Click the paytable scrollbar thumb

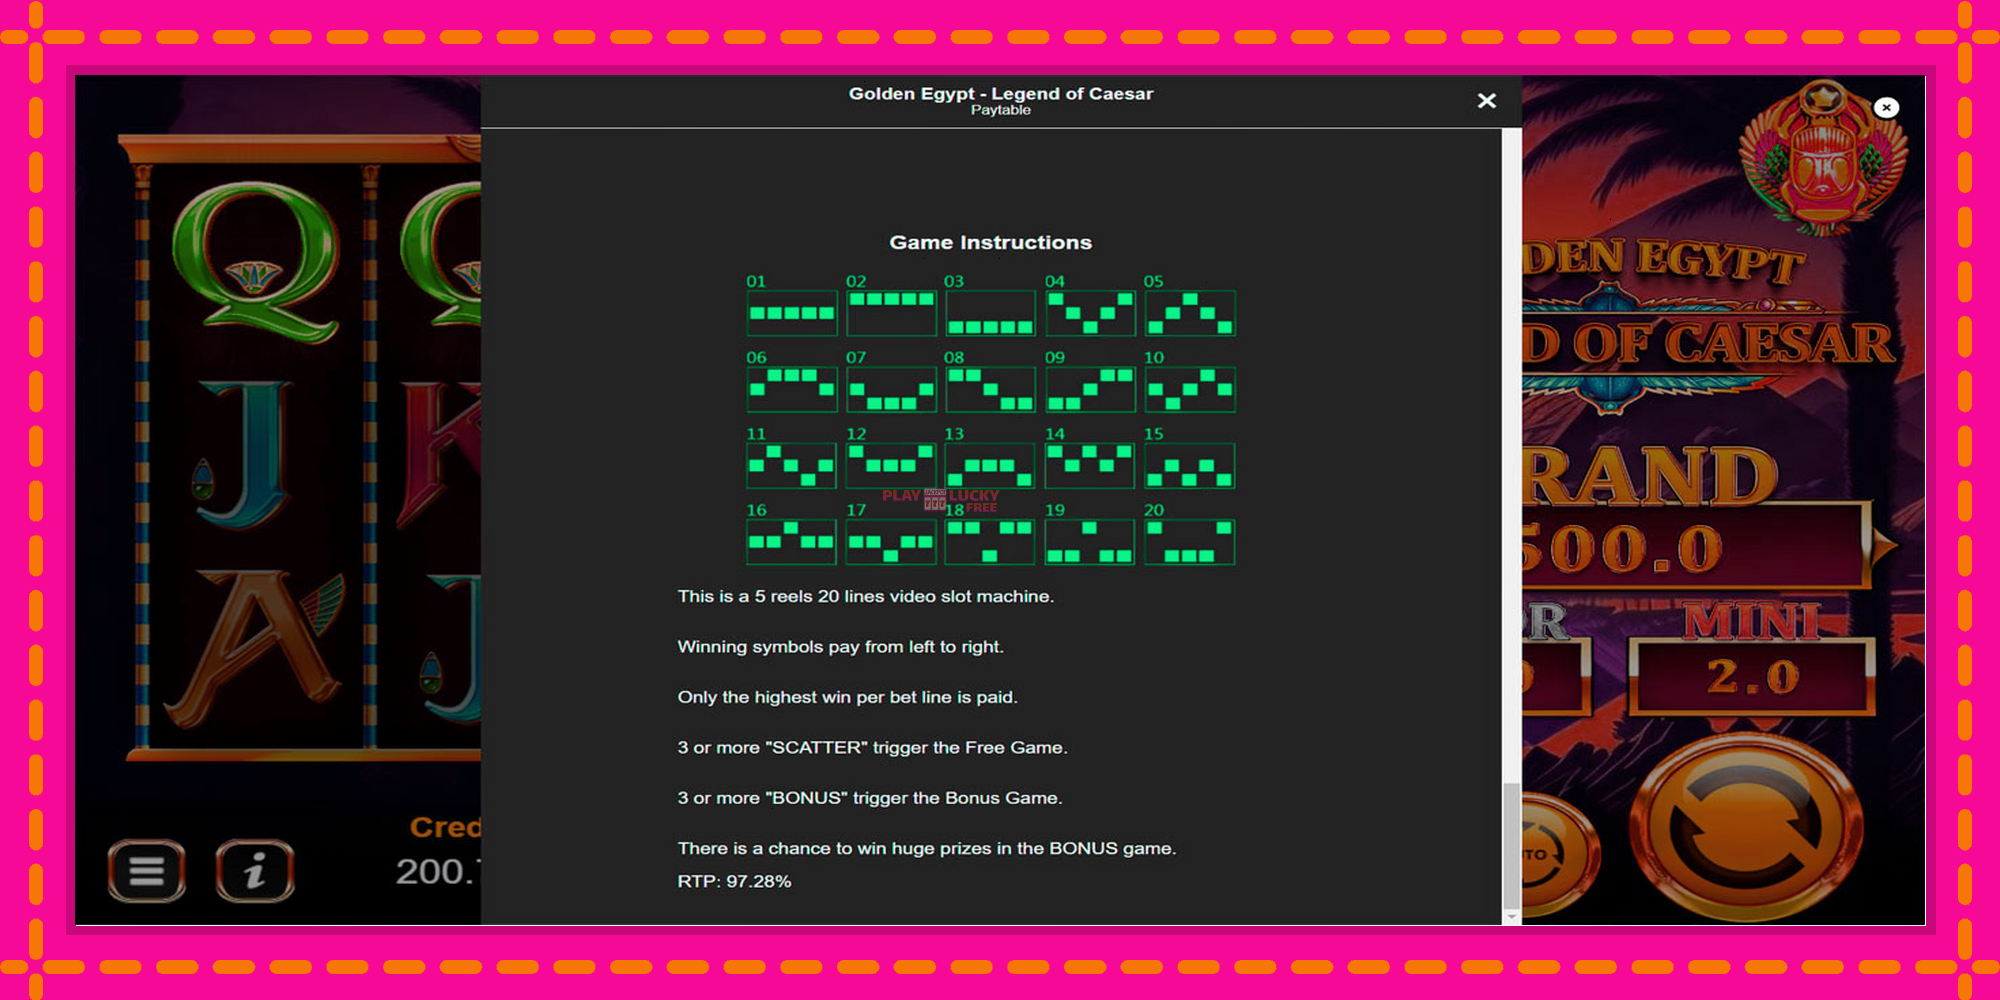point(1511,845)
